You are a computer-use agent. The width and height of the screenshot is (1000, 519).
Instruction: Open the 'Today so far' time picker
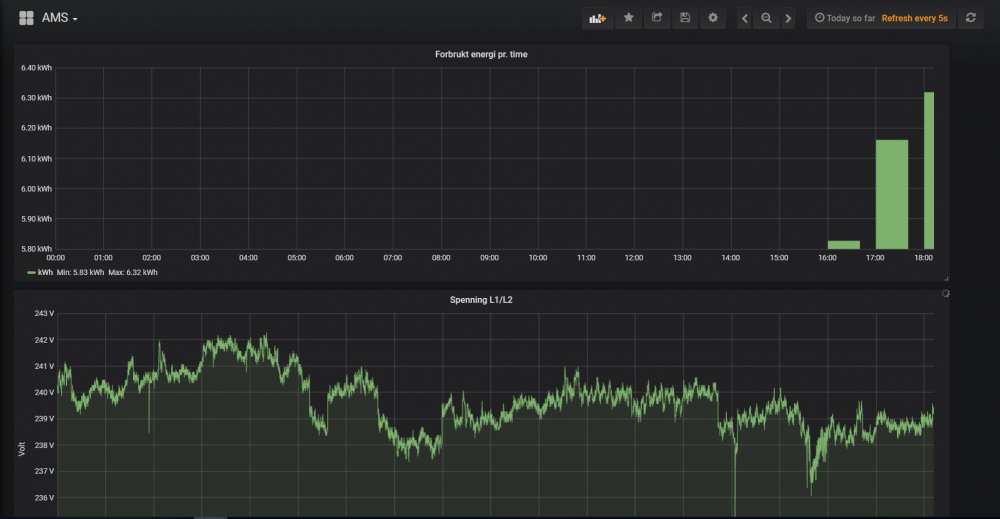pyautogui.click(x=845, y=18)
